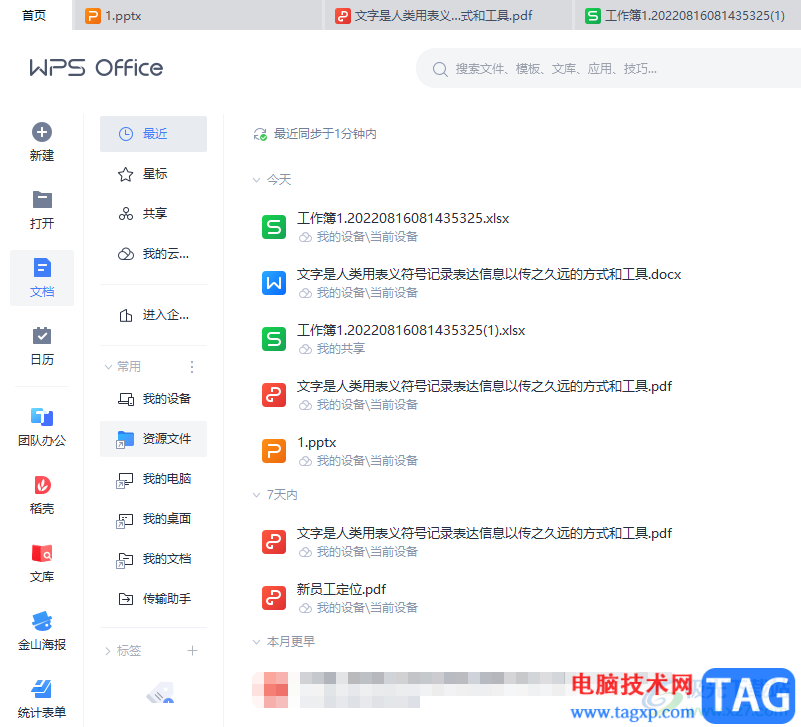This screenshot has width=801, height=727.
Task: Click spreadsheet icon of 工作簿1...325.xlsx
Action: (274, 227)
